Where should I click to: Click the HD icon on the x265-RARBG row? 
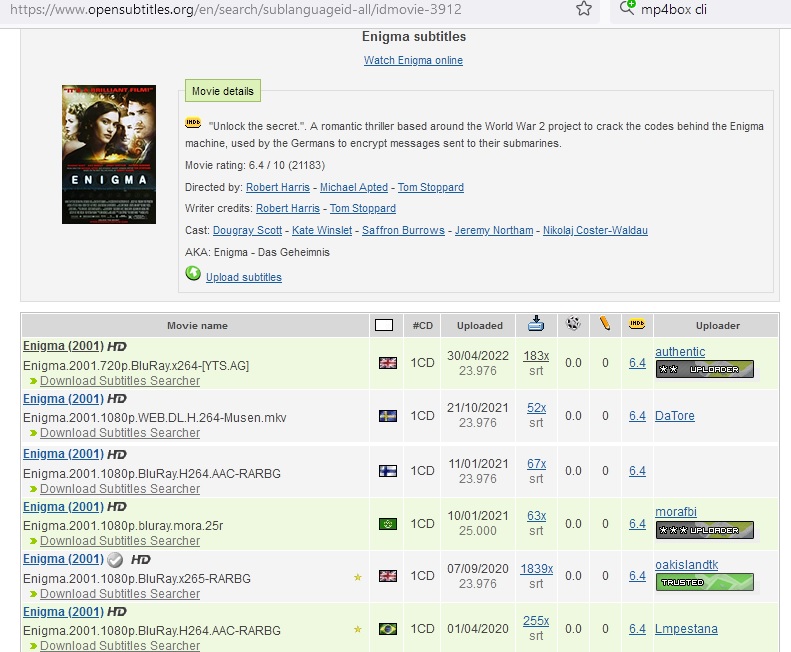pyautogui.click(x=141, y=560)
